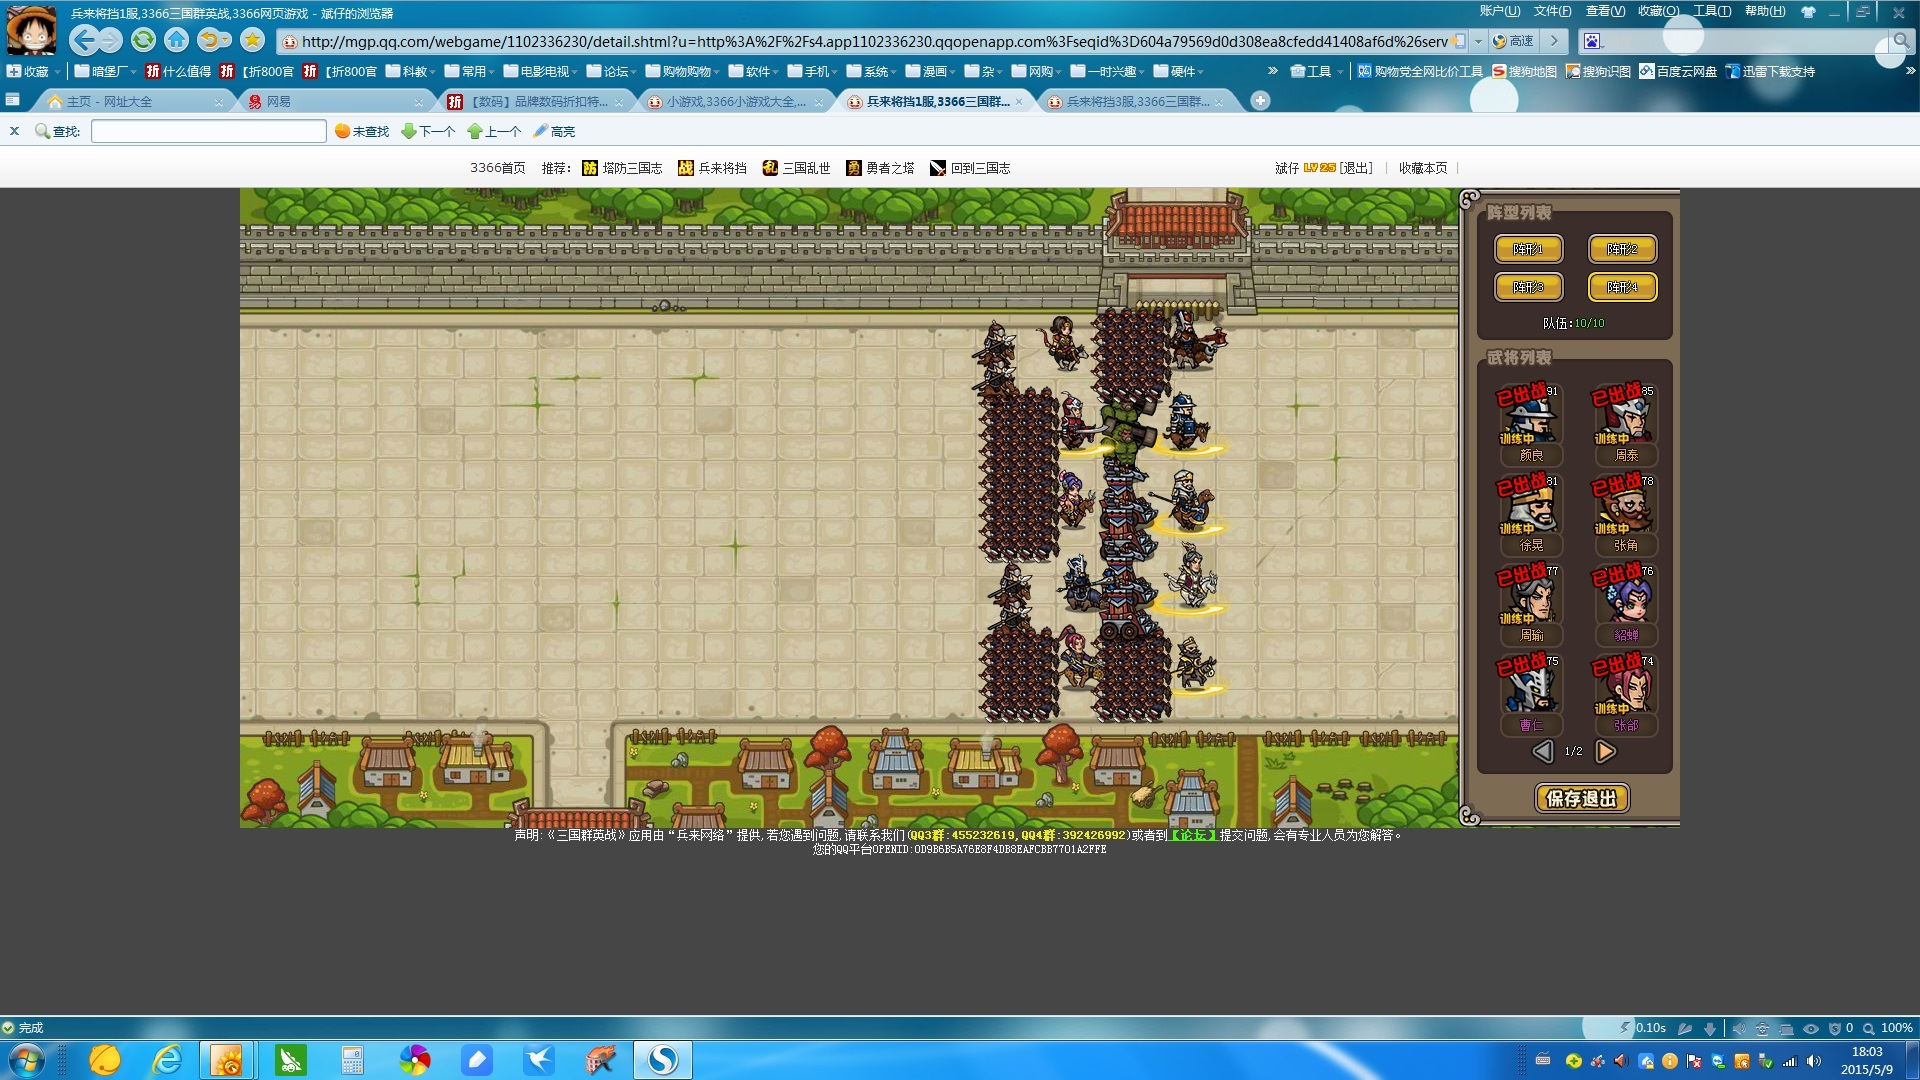The height and width of the screenshot is (1080, 1920).
Task: Expand the 软件 bookmark folder
Action: 754,71
